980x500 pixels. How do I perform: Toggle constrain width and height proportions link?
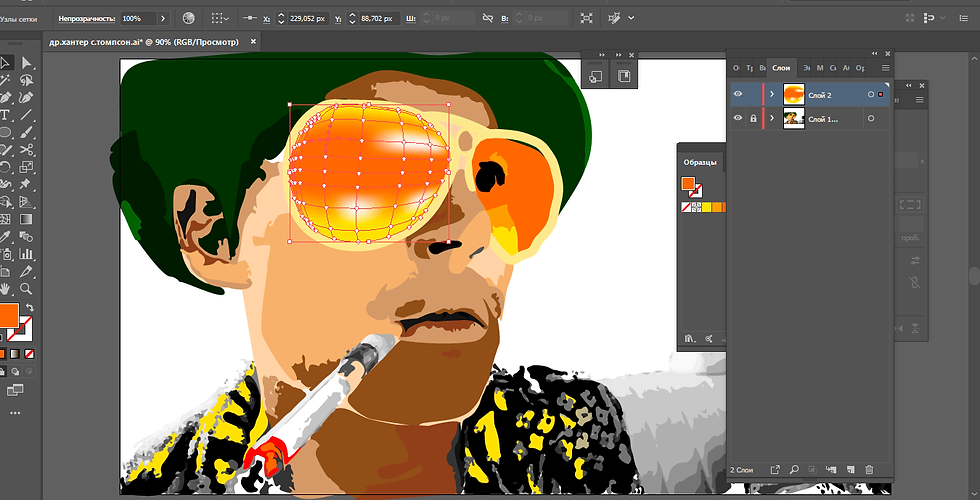[x=488, y=19]
